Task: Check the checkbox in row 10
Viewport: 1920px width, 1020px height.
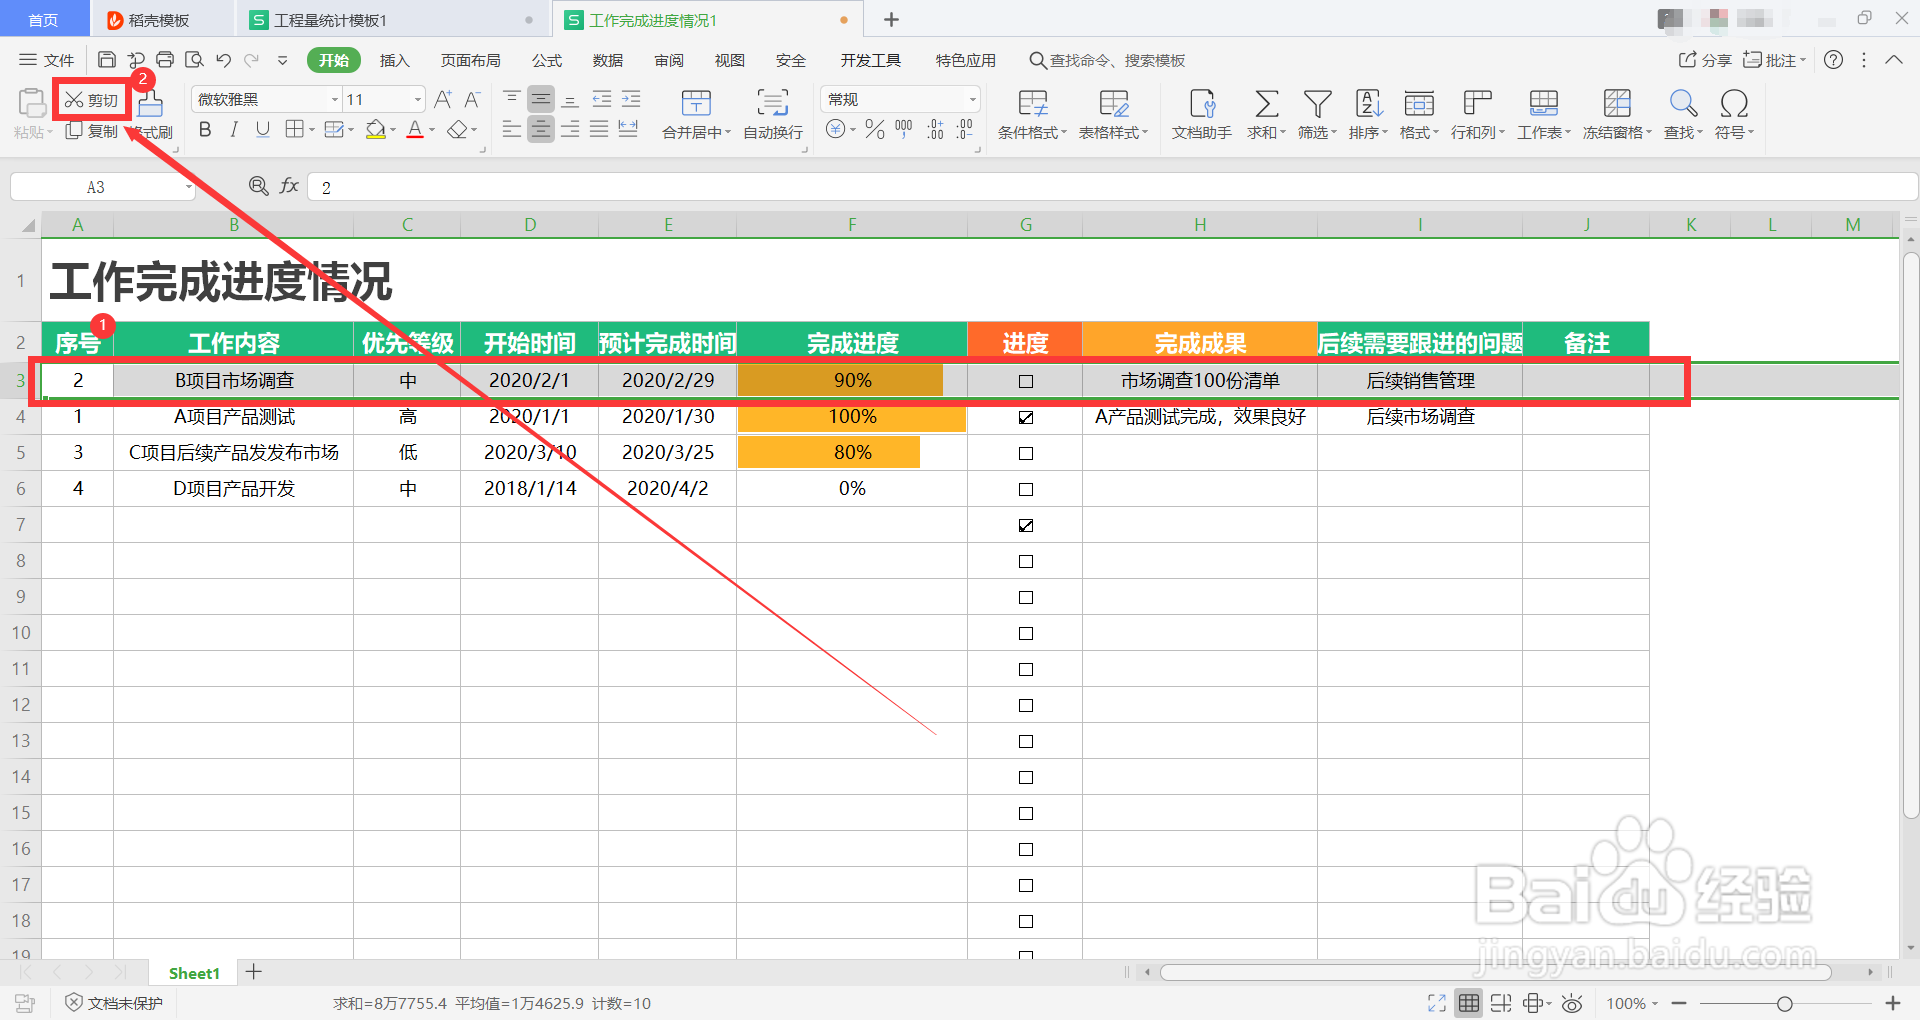Action: (x=1025, y=633)
